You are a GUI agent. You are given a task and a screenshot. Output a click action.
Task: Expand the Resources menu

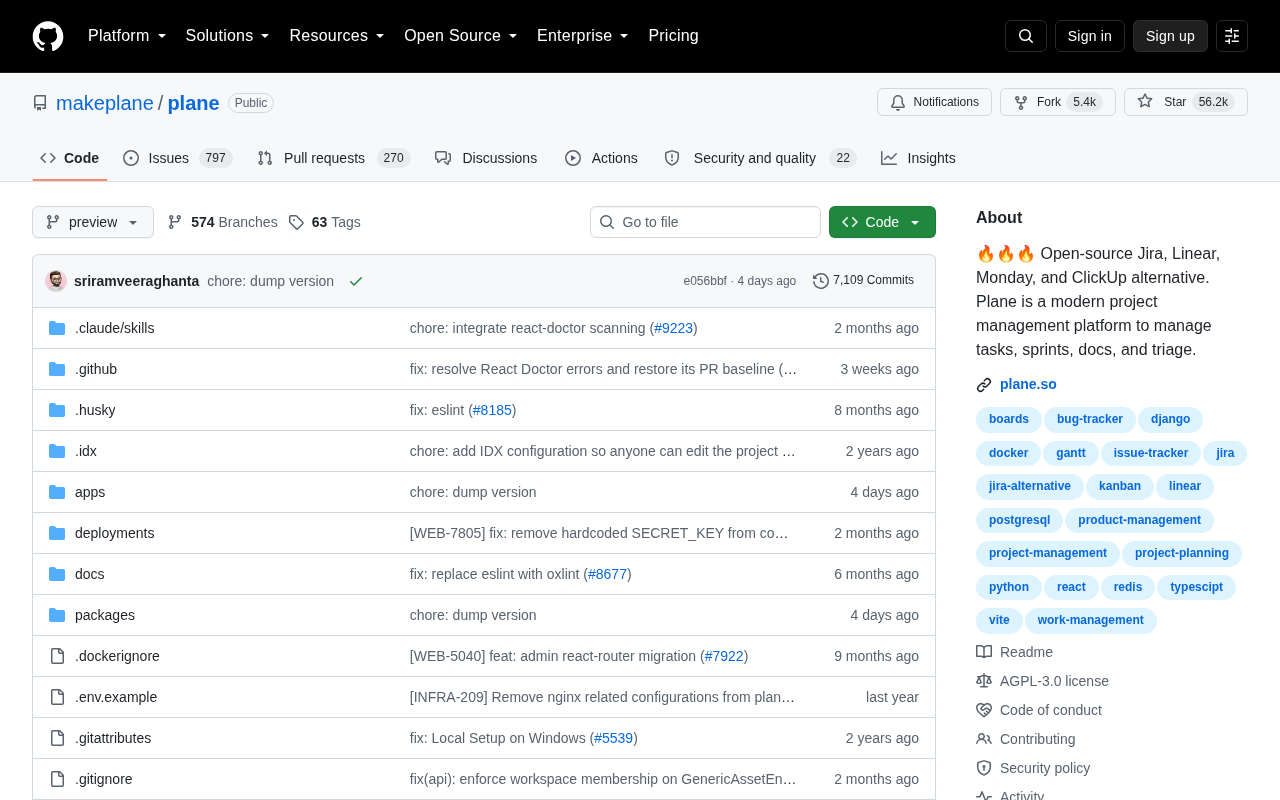click(x=337, y=36)
